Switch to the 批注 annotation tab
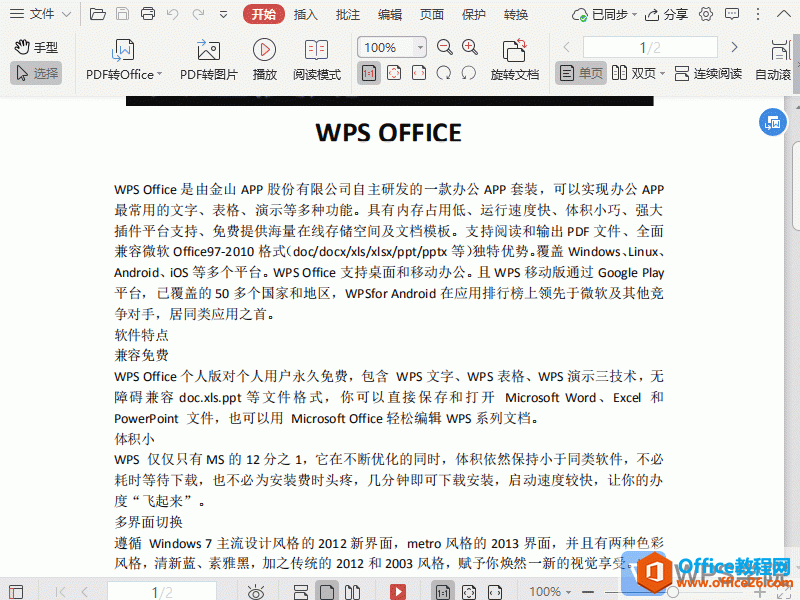The height and width of the screenshot is (600, 800). point(347,13)
